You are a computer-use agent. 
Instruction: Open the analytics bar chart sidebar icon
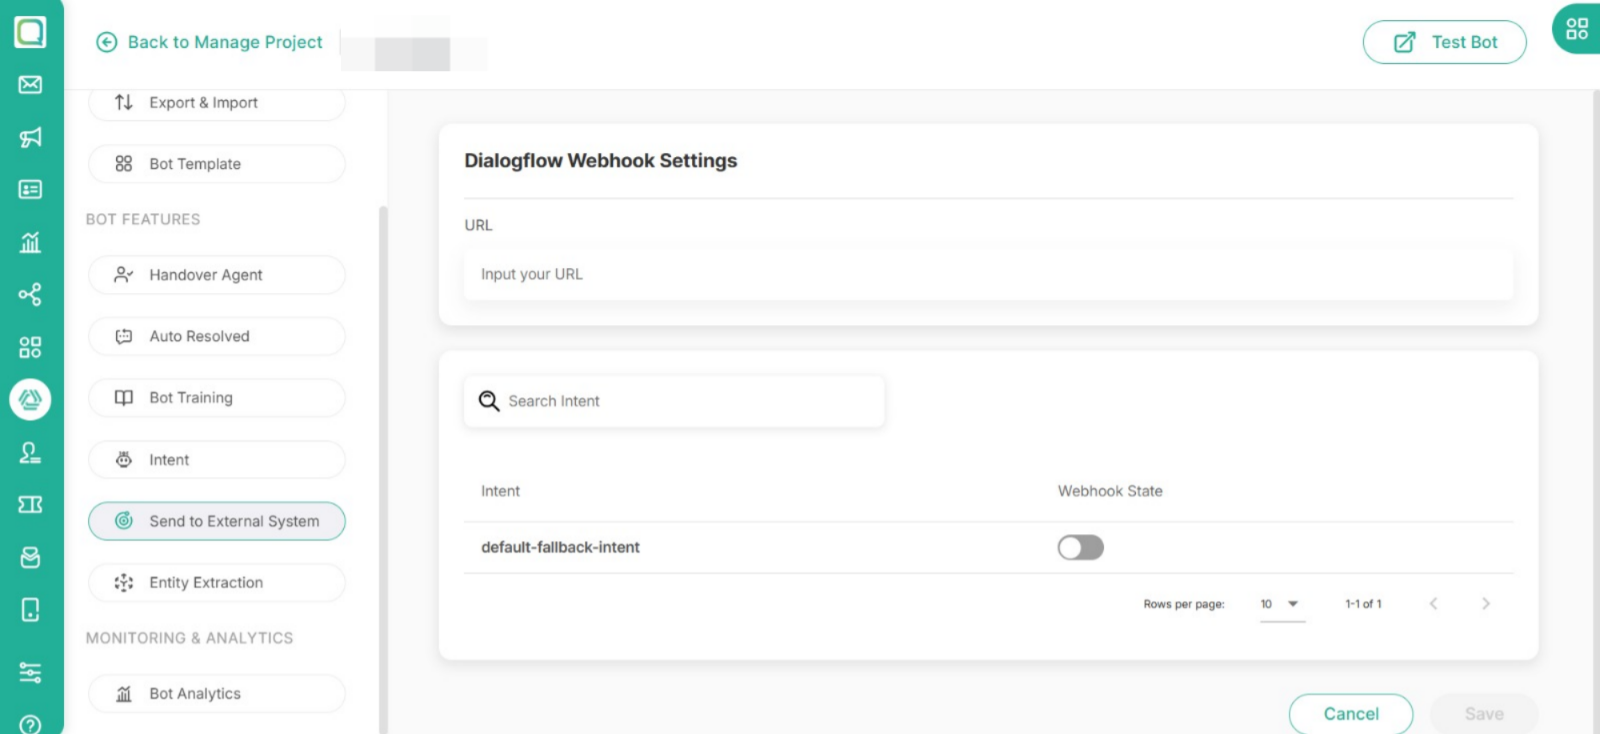click(x=30, y=242)
